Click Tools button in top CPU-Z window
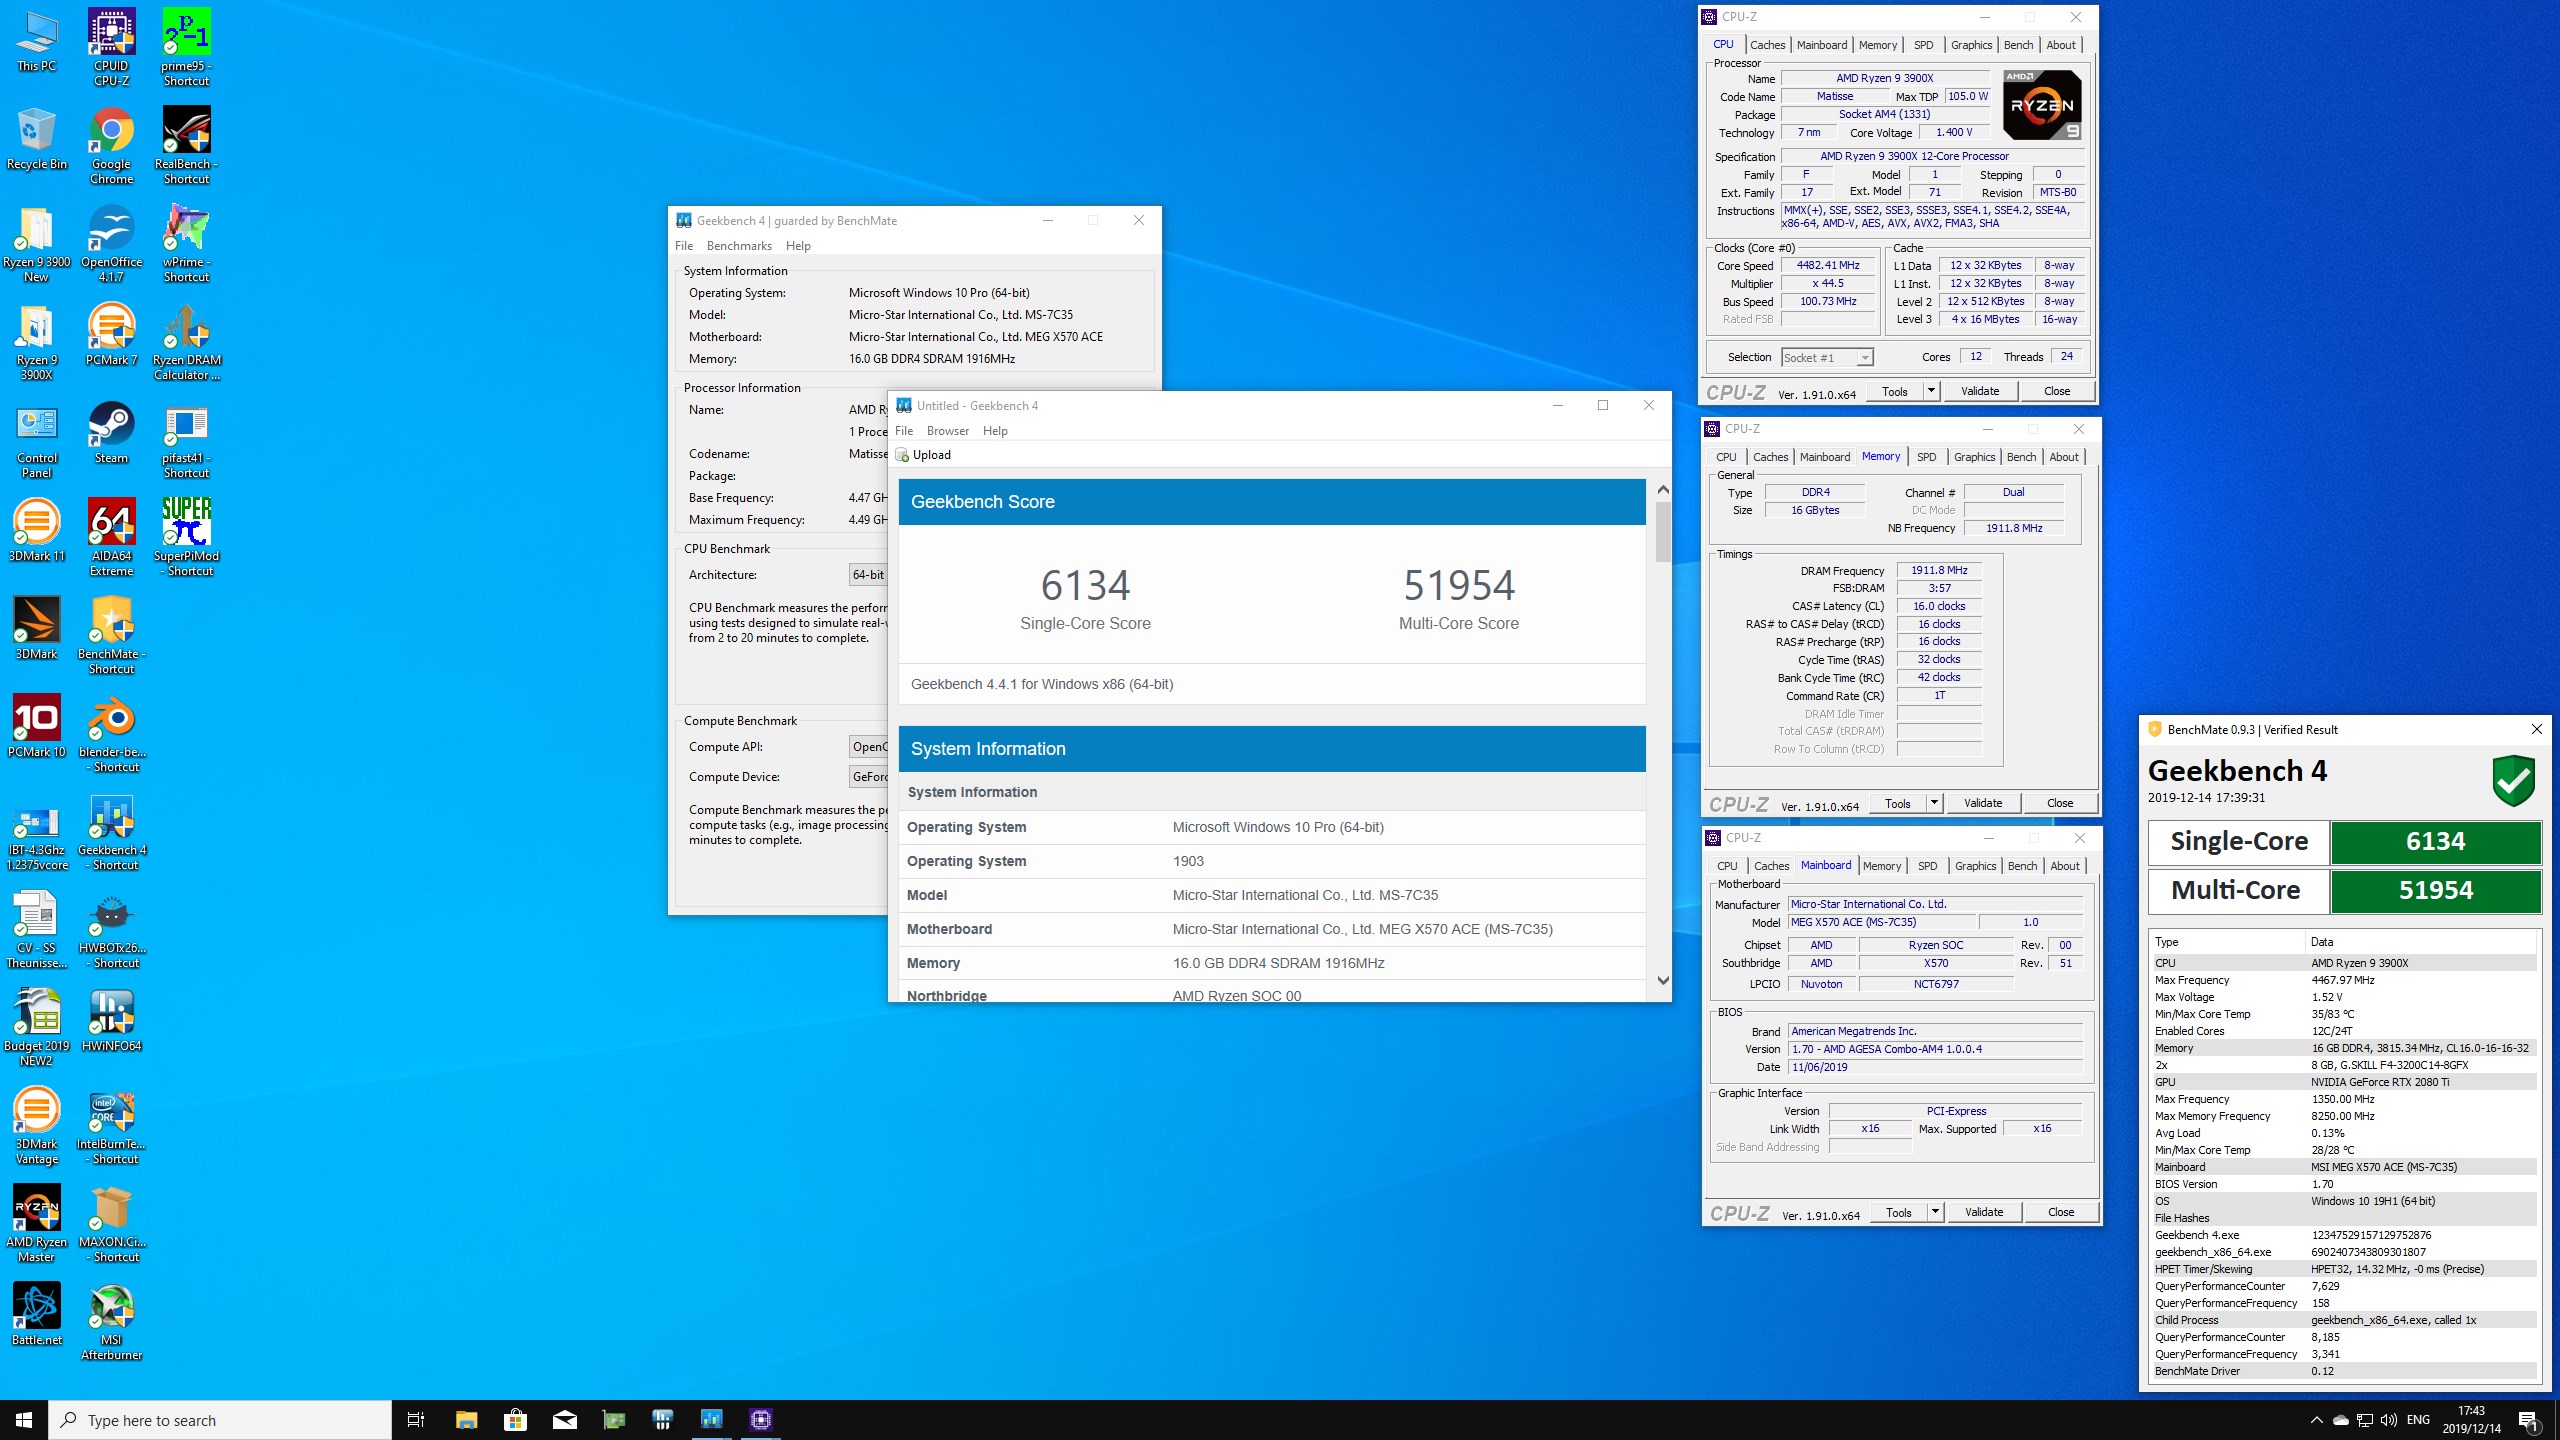 pos(1894,392)
